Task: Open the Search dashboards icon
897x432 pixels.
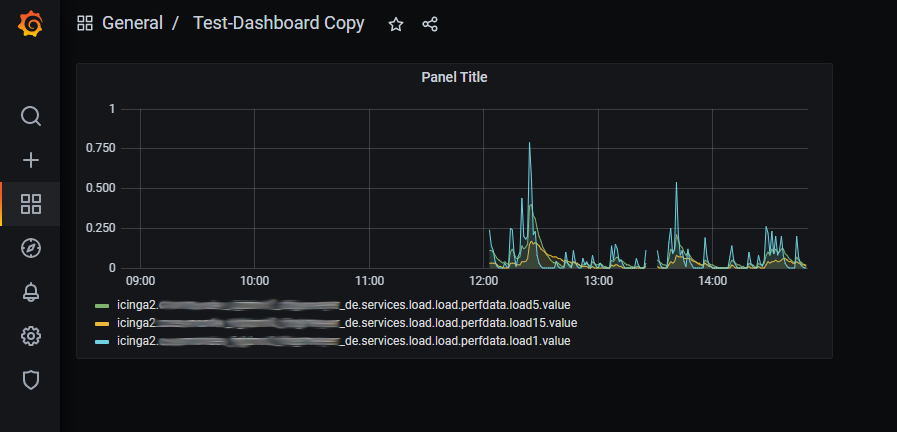Action: pyautogui.click(x=31, y=116)
